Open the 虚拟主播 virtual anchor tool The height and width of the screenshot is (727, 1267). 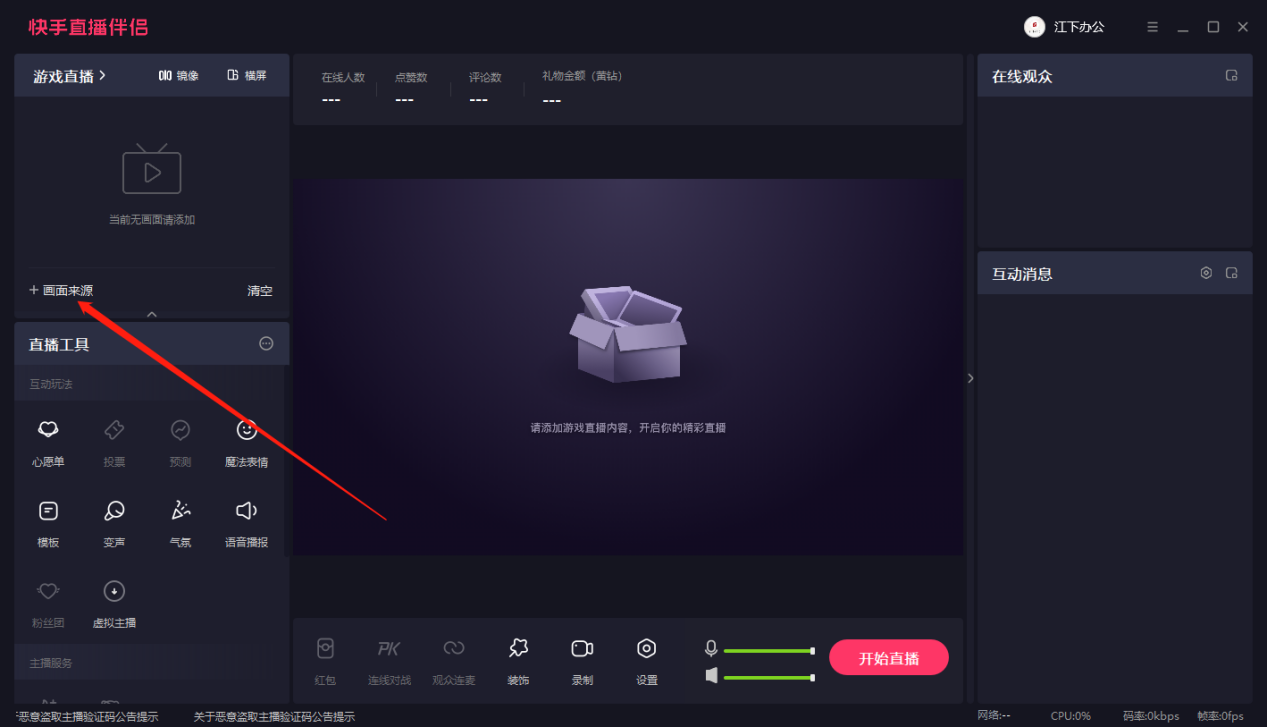[114, 604]
